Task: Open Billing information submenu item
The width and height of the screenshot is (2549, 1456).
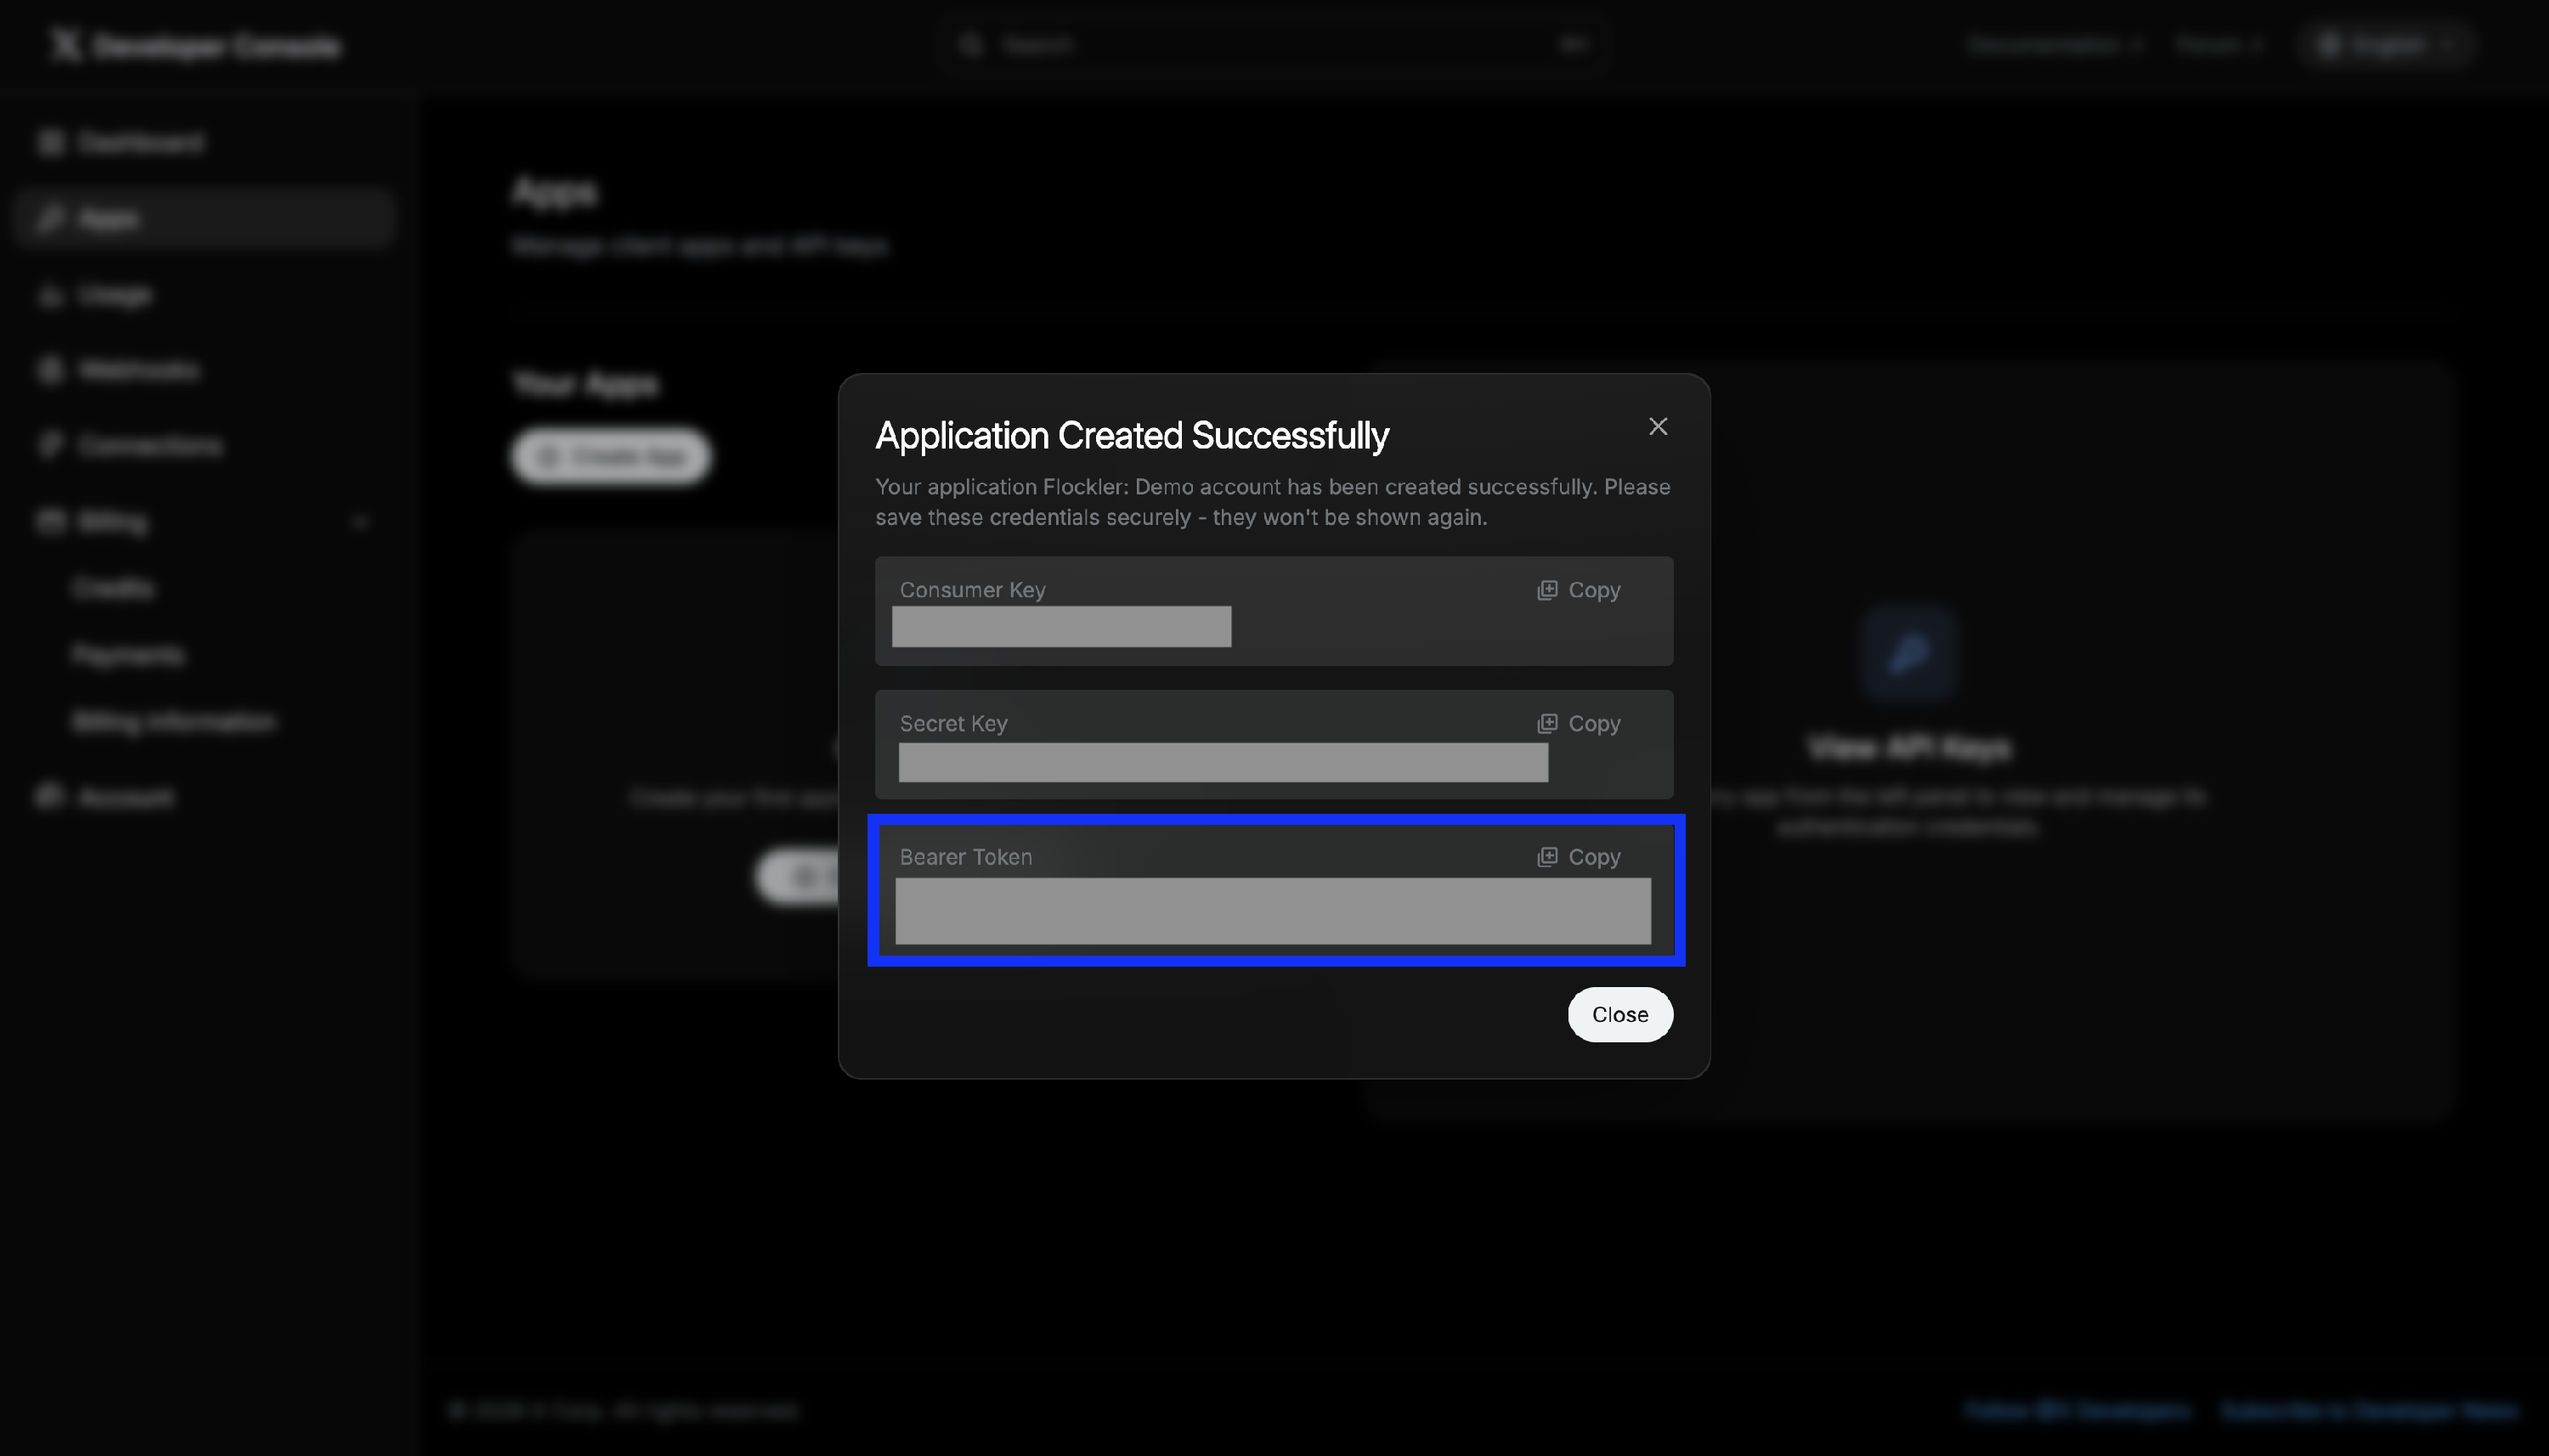Action: coord(174,721)
